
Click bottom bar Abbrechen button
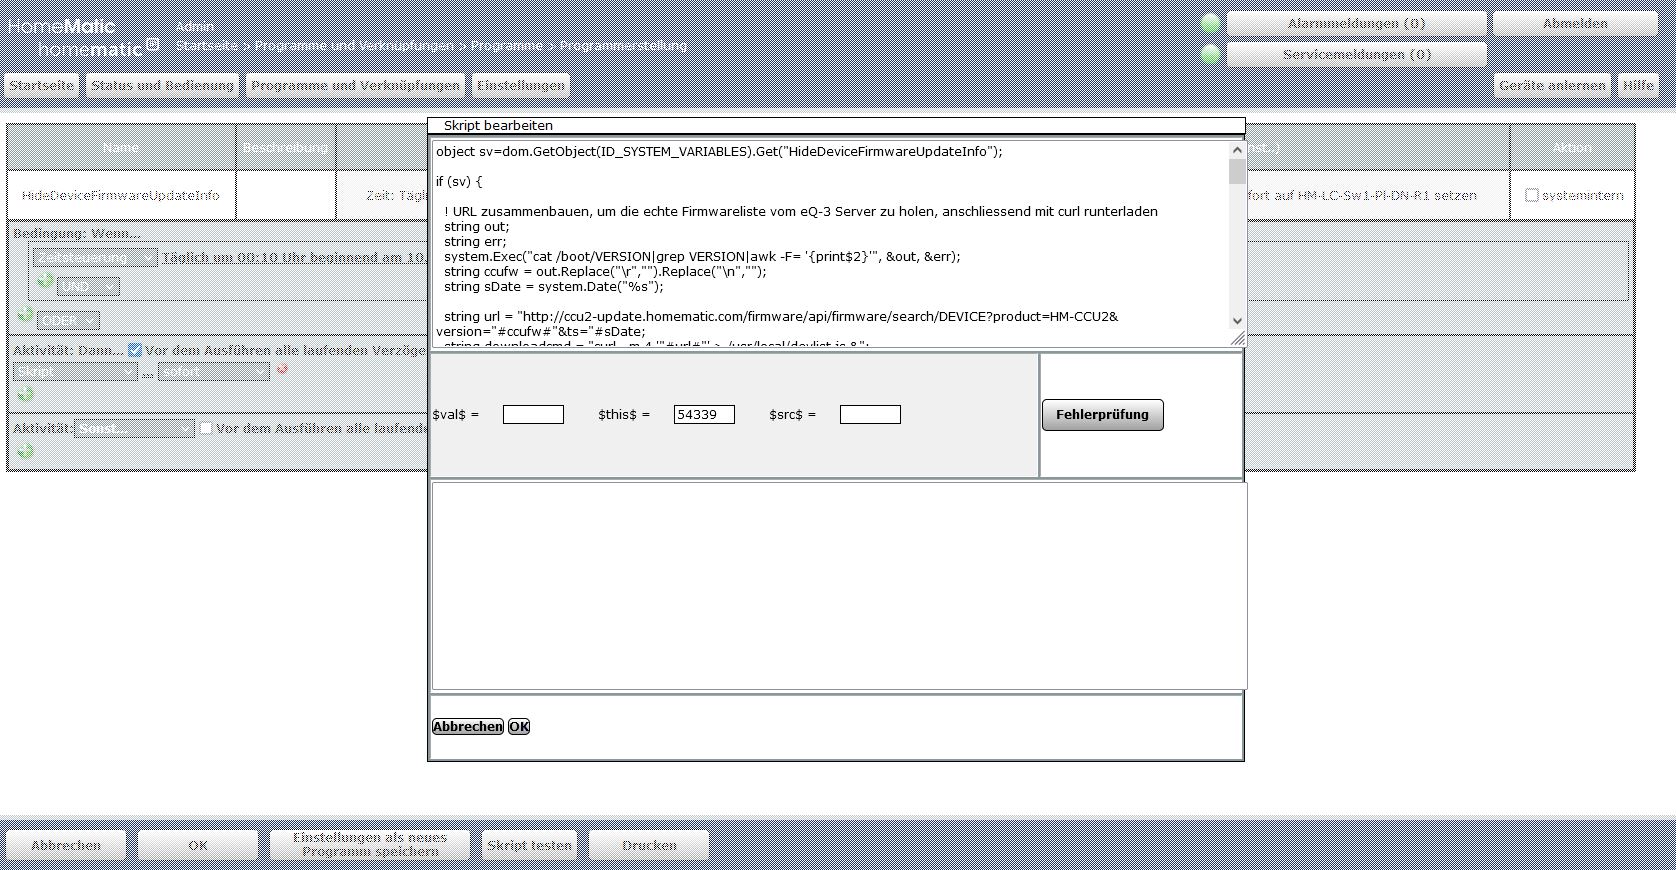coord(66,845)
